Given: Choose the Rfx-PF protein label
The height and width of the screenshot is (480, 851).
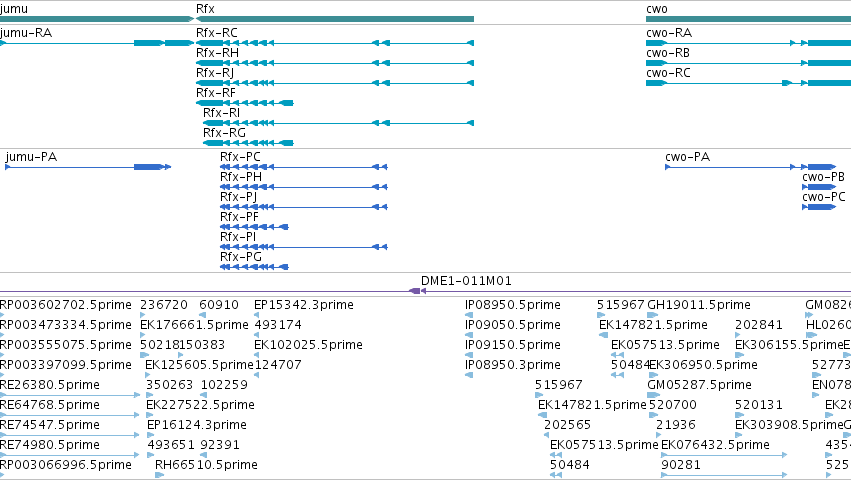Looking at the screenshot, I should (x=239, y=217).
